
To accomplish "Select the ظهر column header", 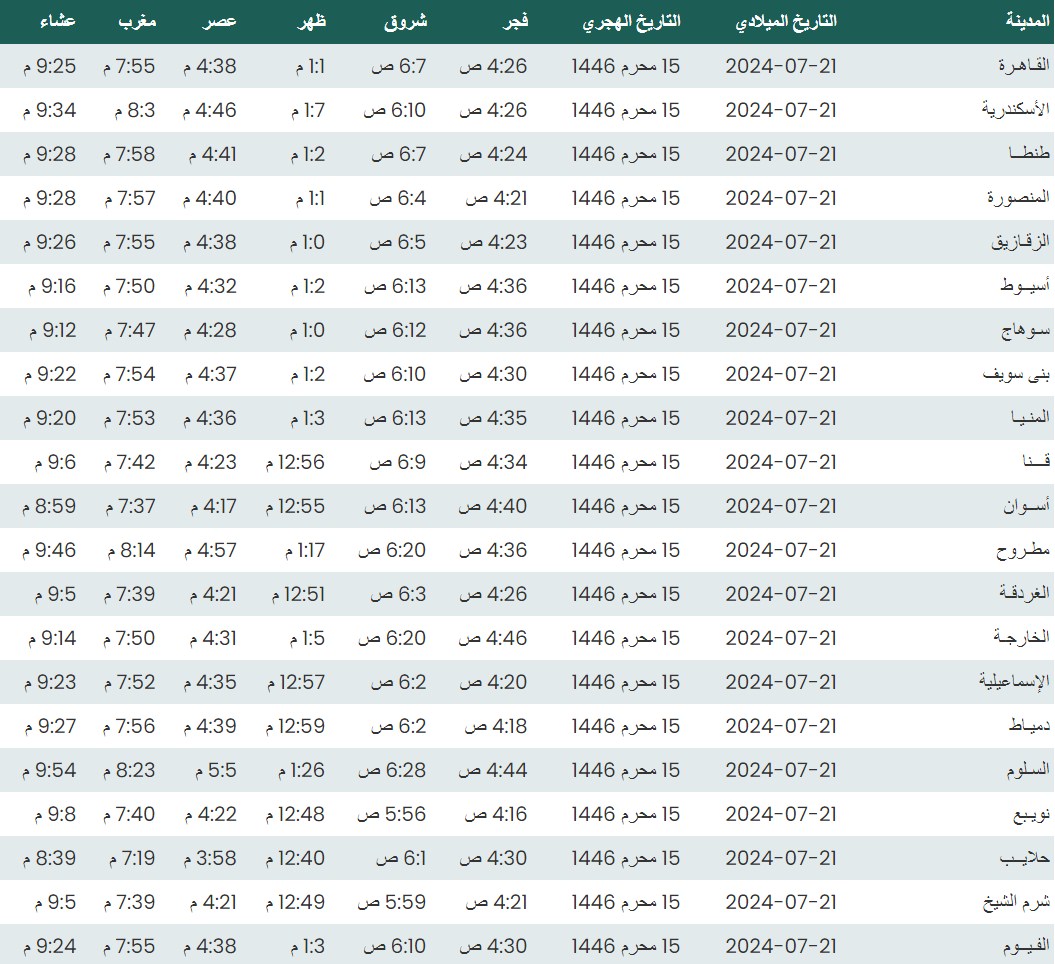I will pos(312,21).
